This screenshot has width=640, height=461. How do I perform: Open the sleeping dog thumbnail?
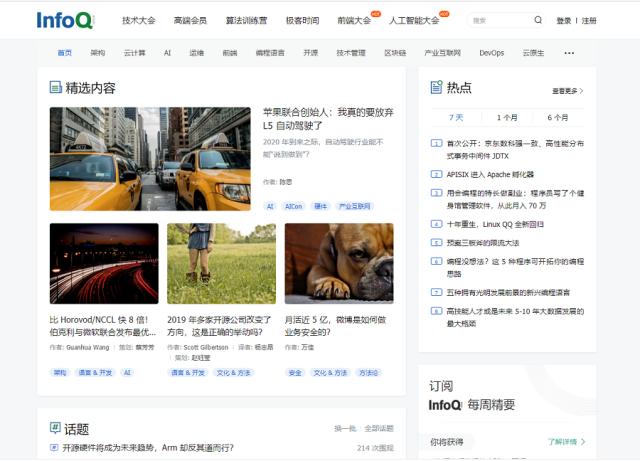[339, 263]
